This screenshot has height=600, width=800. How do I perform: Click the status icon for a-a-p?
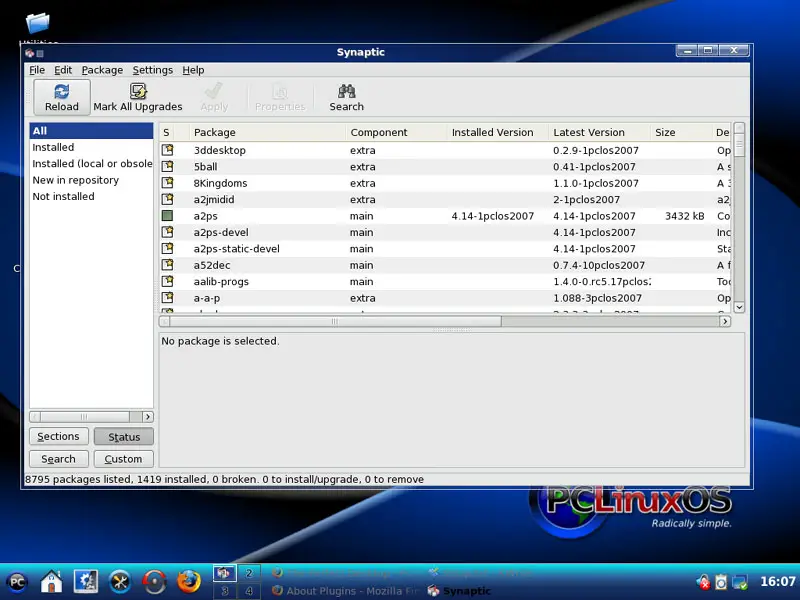pyautogui.click(x=167, y=297)
